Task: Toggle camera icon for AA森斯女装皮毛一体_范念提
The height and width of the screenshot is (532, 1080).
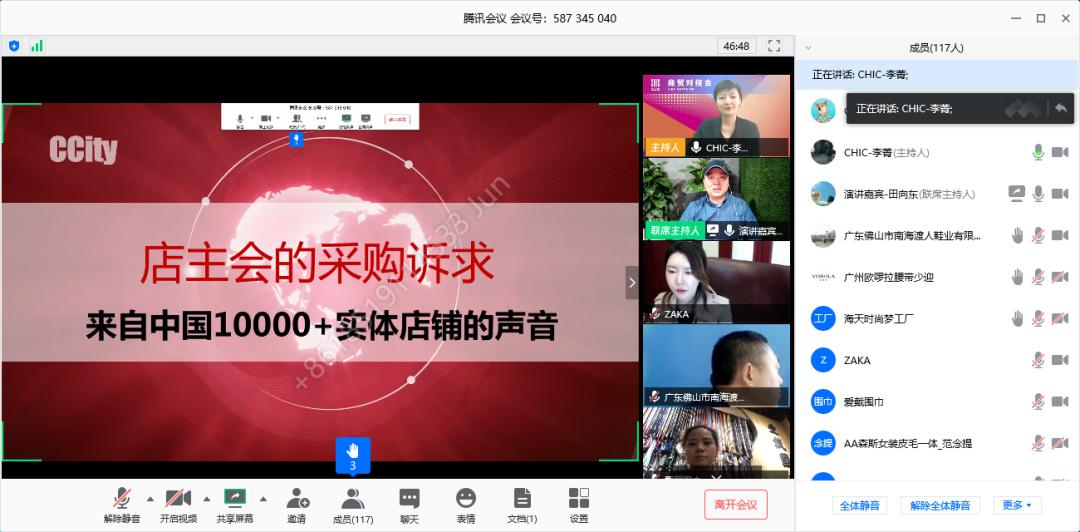Action: (x=1060, y=443)
